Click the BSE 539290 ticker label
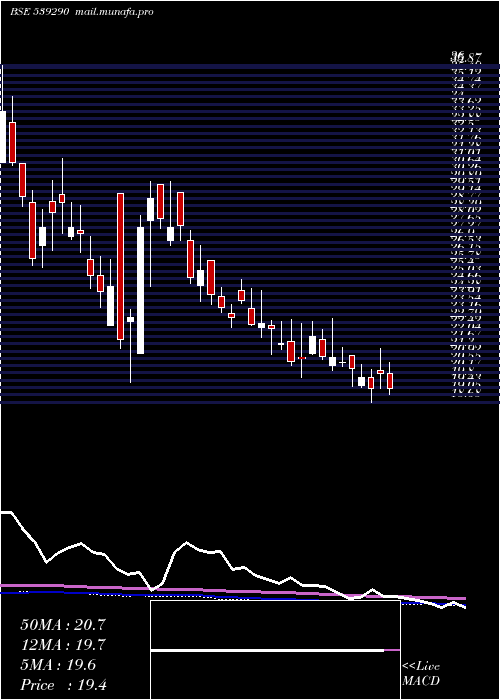 click(39, 12)
